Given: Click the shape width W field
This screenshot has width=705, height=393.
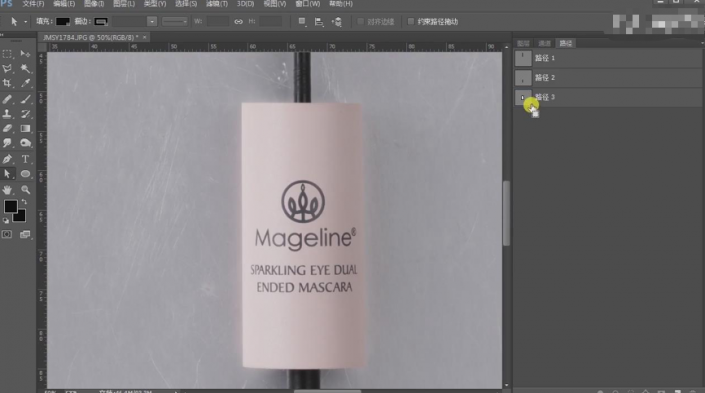Looking at the screenshot, I should 218,22.
